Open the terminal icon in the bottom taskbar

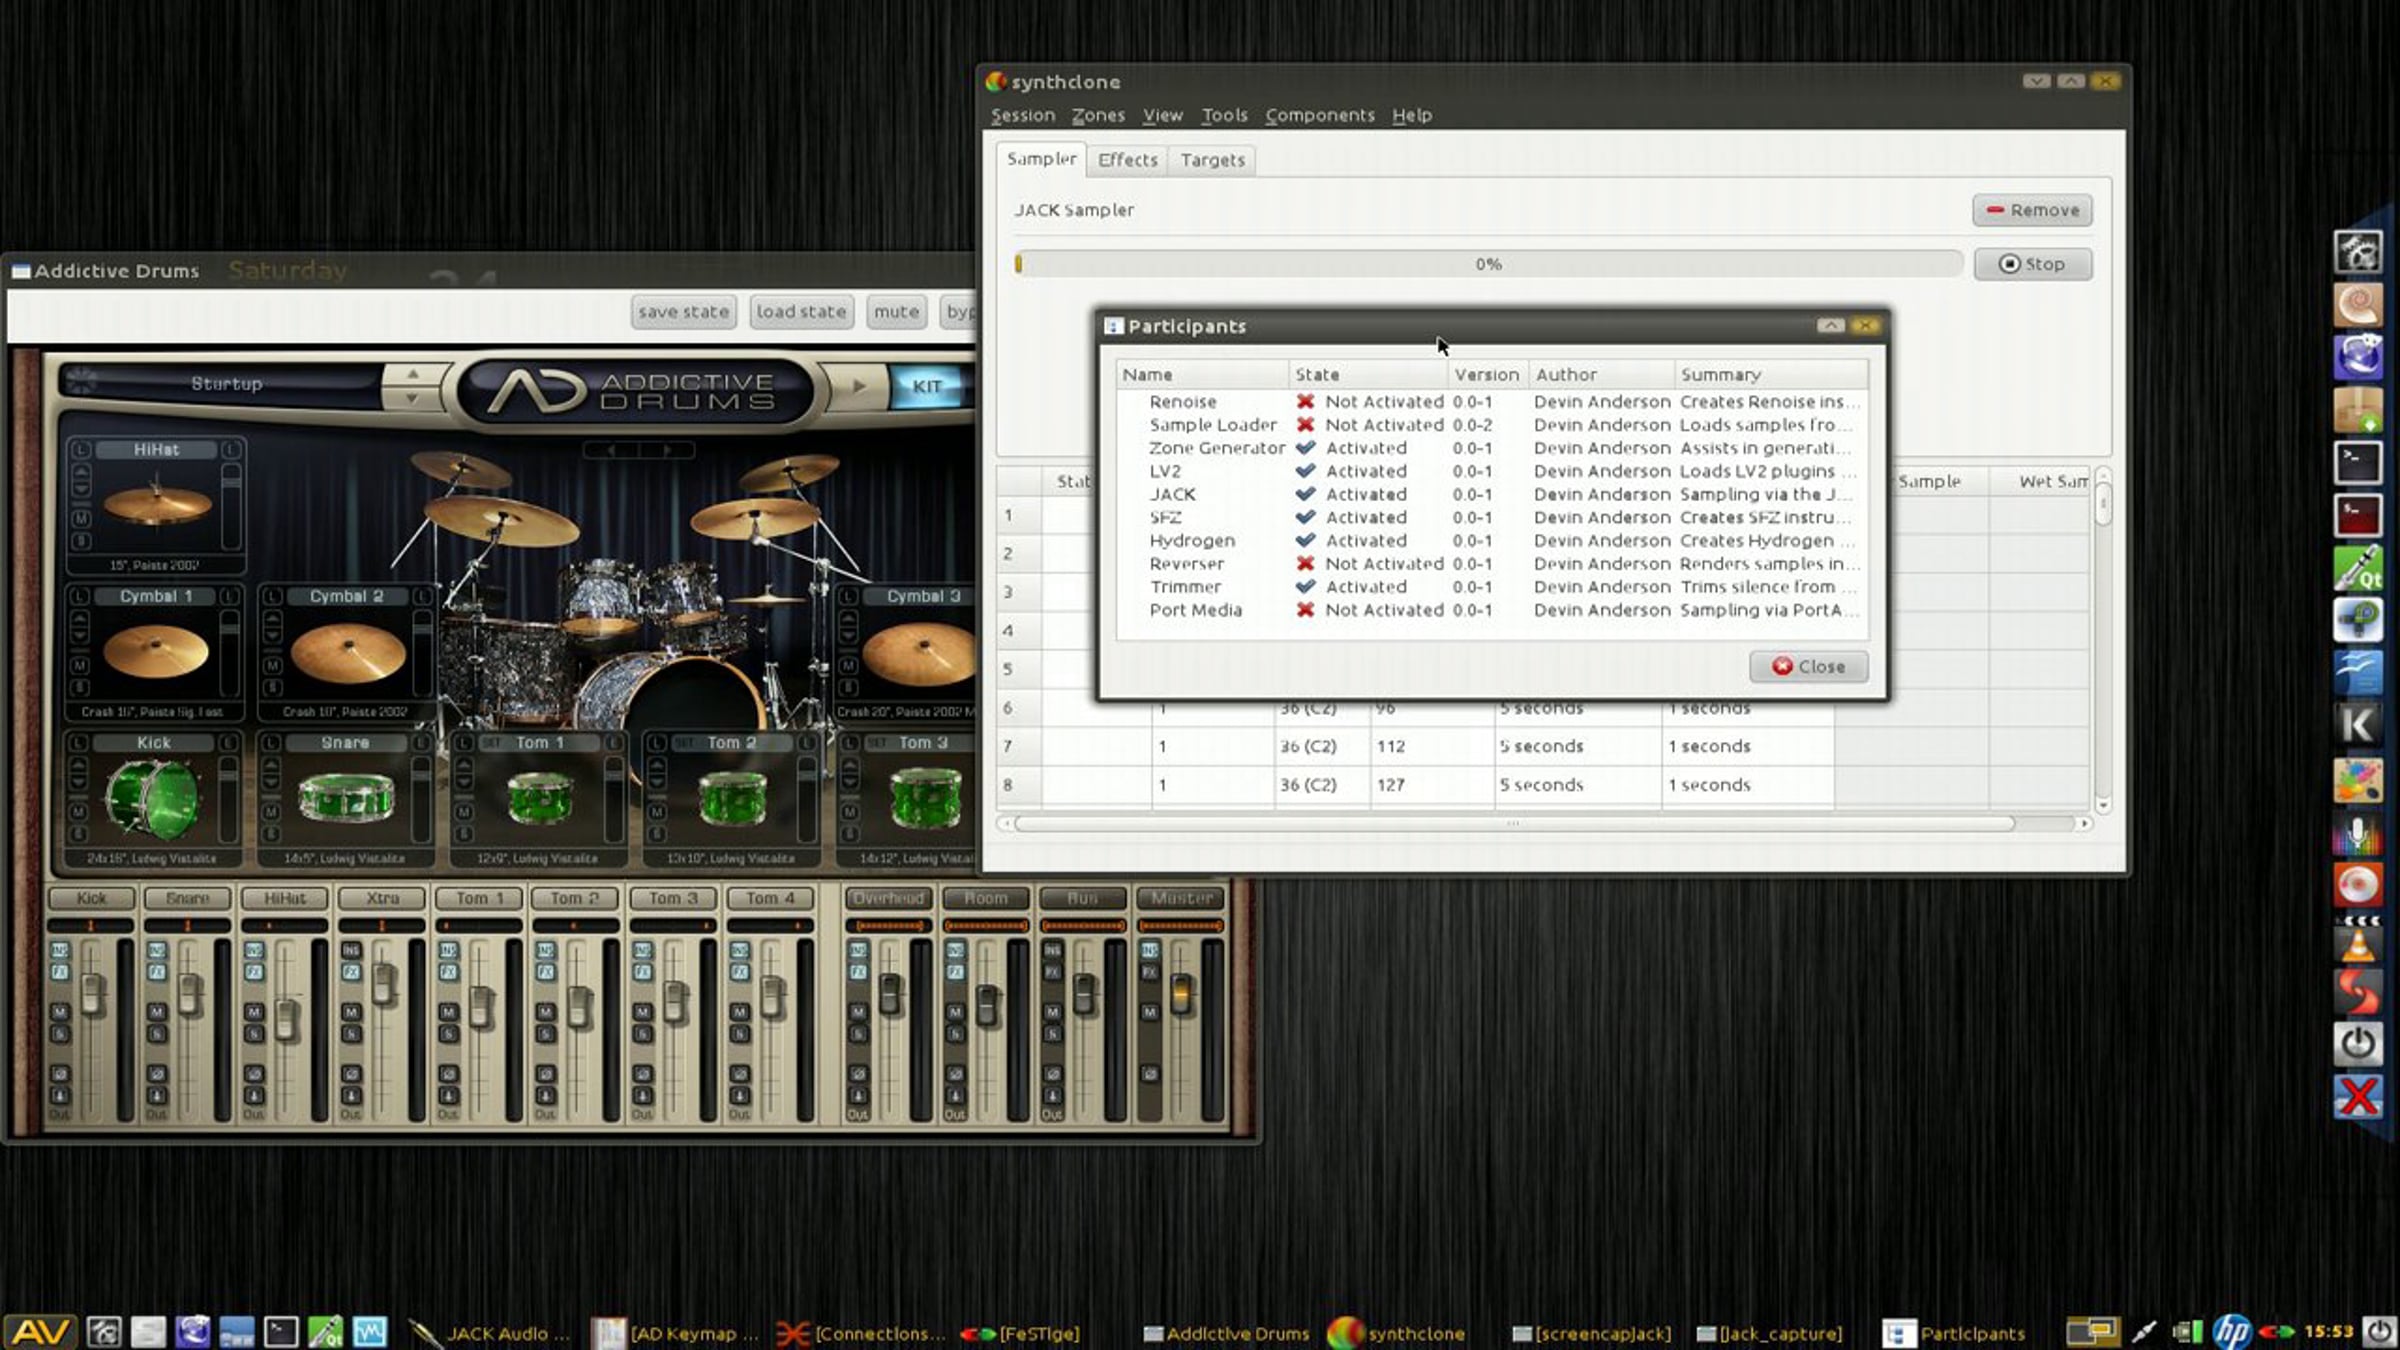pos(281,1331)
